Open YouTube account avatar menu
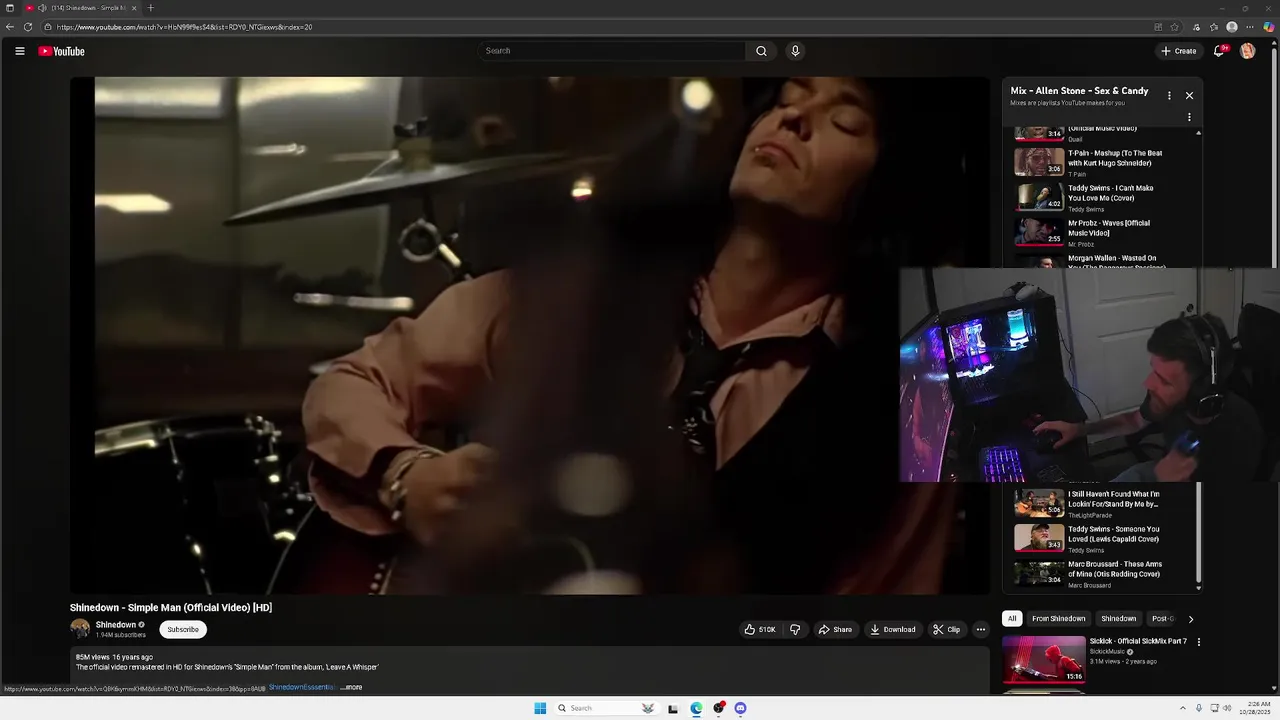1280x720 pixels. pos(1248,51)
